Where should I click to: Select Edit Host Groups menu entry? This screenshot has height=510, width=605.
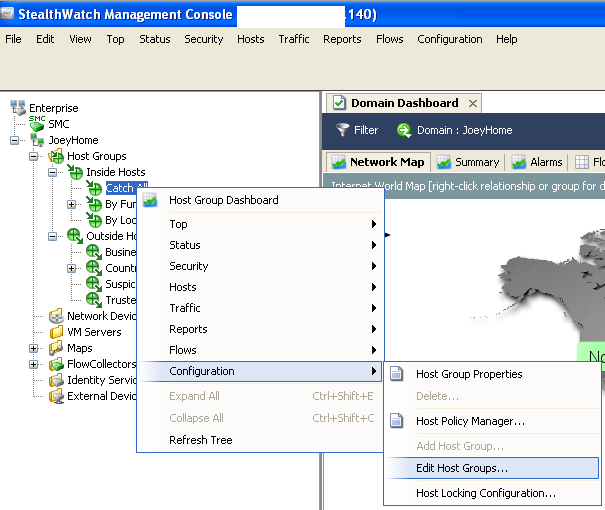pos(461,468)
